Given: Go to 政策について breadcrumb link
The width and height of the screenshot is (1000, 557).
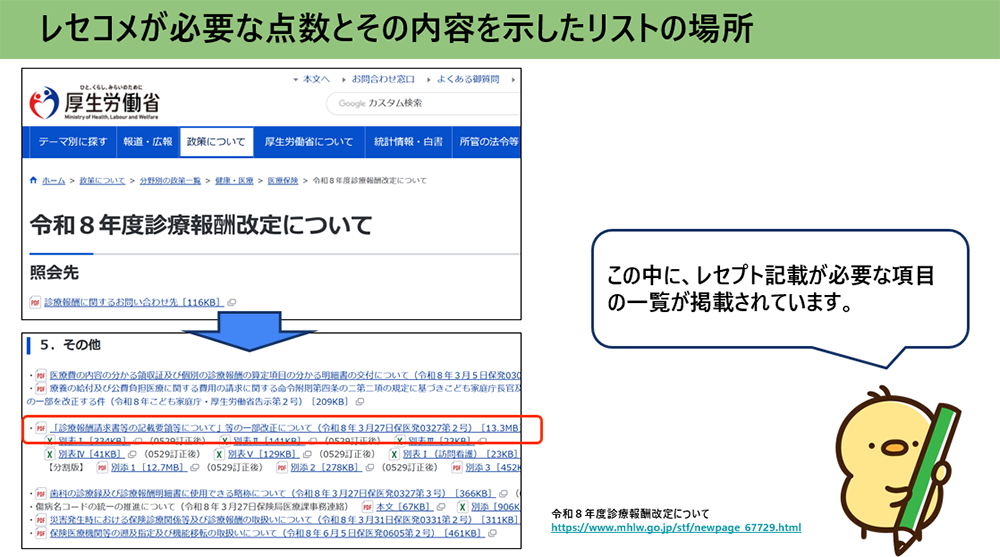Looking at the screenshot, I should pyautogui.click(x=102, y=181).
